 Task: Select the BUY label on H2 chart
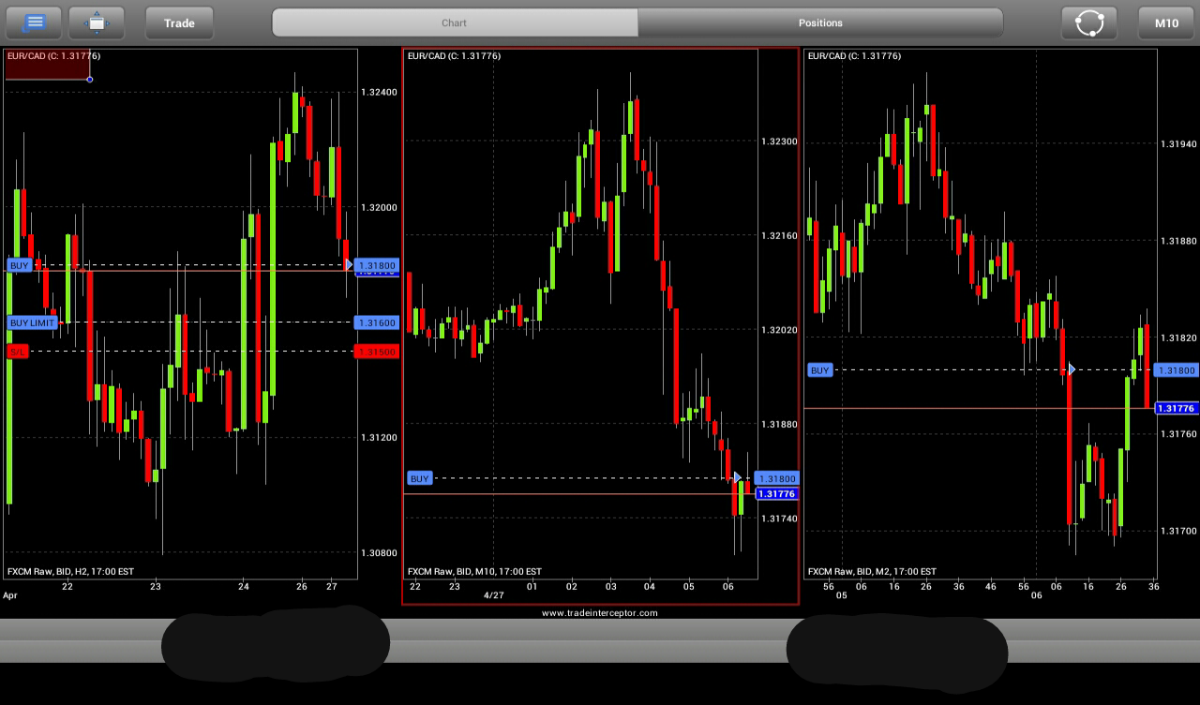click(x=19, y=265)
